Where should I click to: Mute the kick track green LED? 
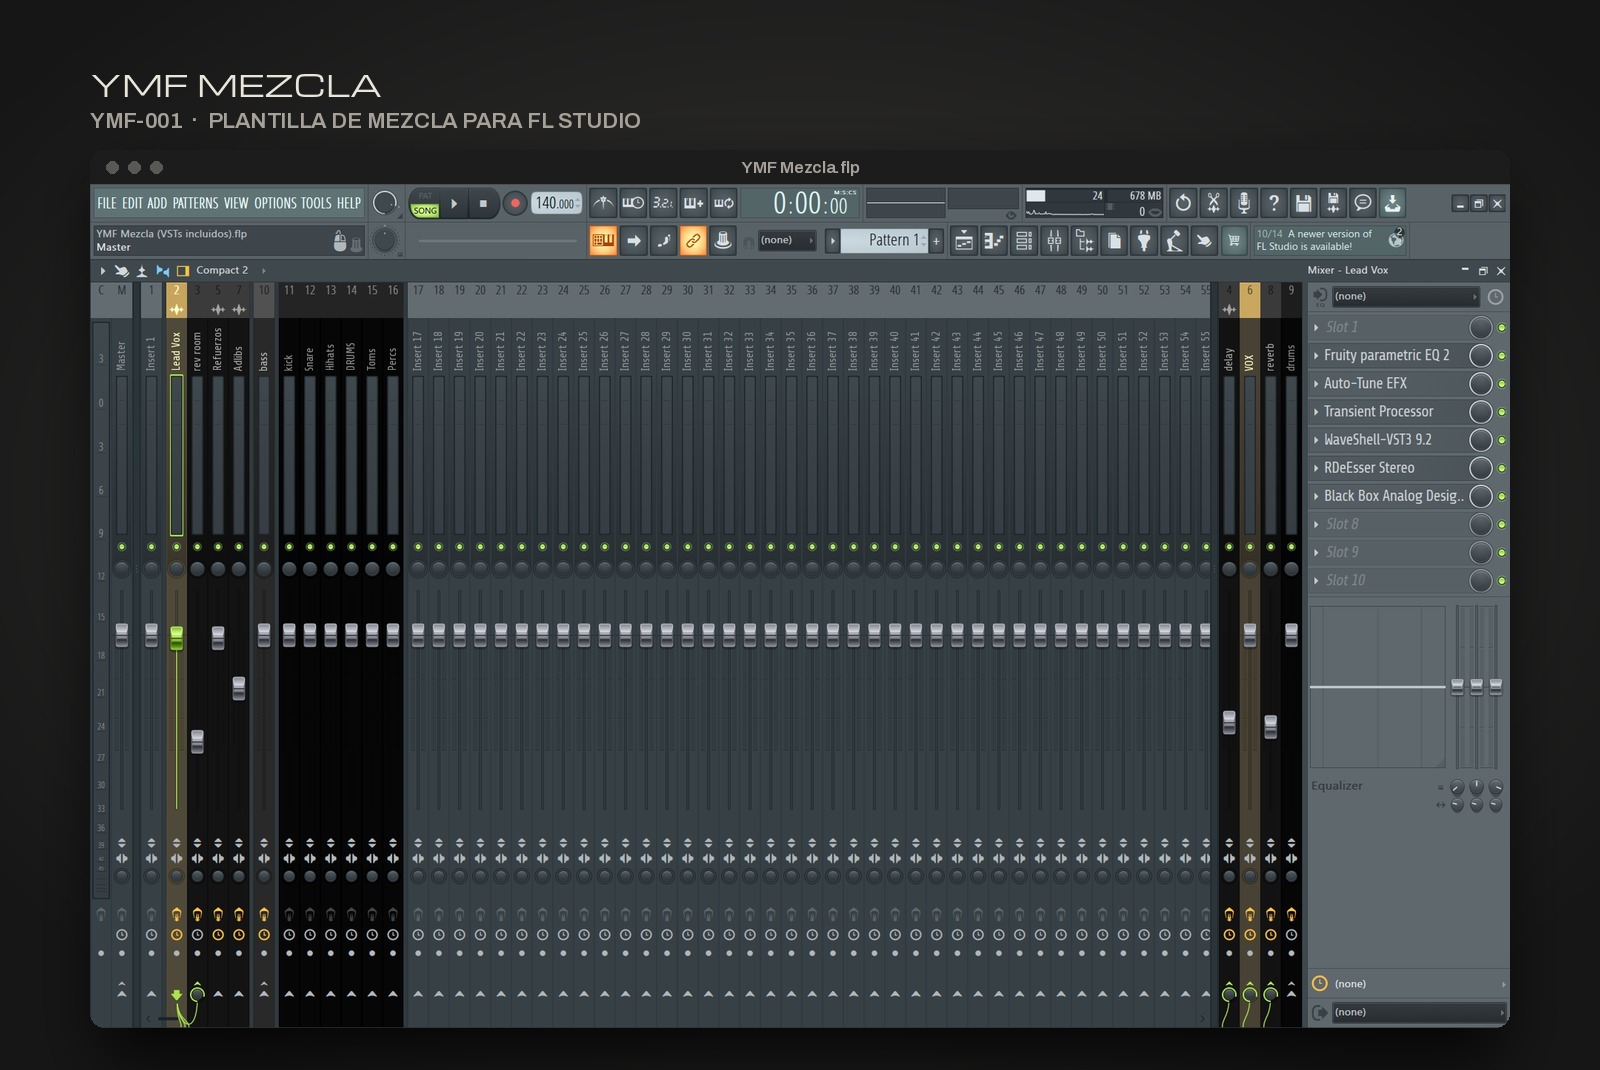coord(289,547)
